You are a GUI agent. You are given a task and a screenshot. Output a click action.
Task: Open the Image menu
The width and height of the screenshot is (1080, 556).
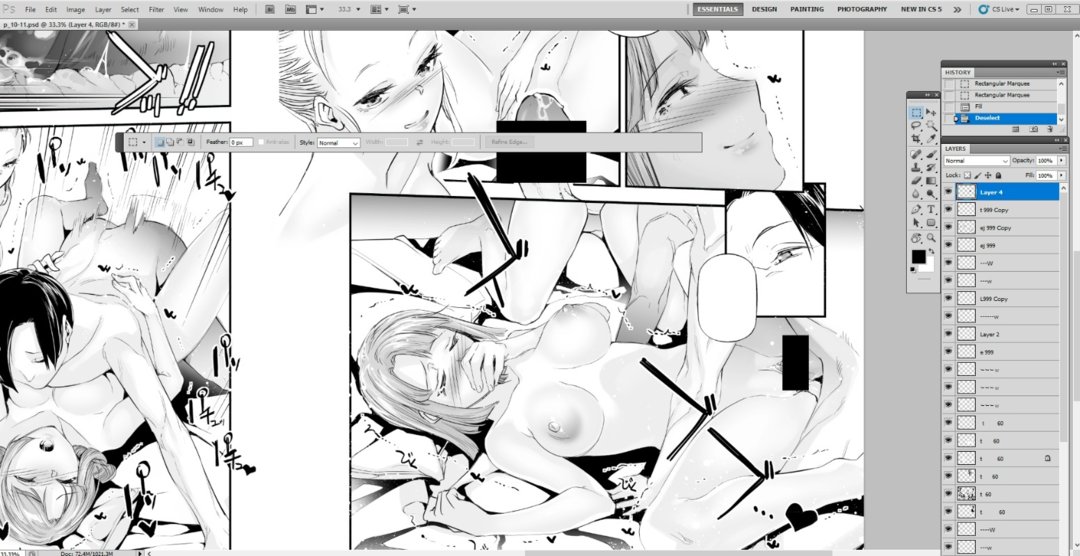click(75, 10)
